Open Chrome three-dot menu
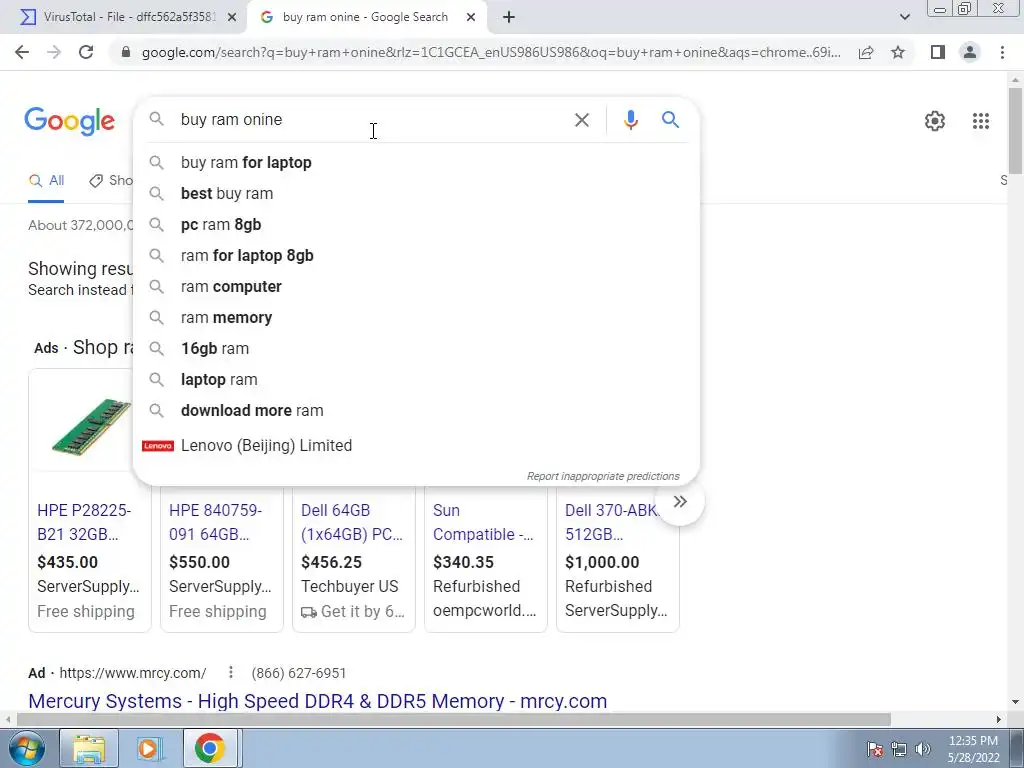1024x768 pixels. click(1002, 52)
